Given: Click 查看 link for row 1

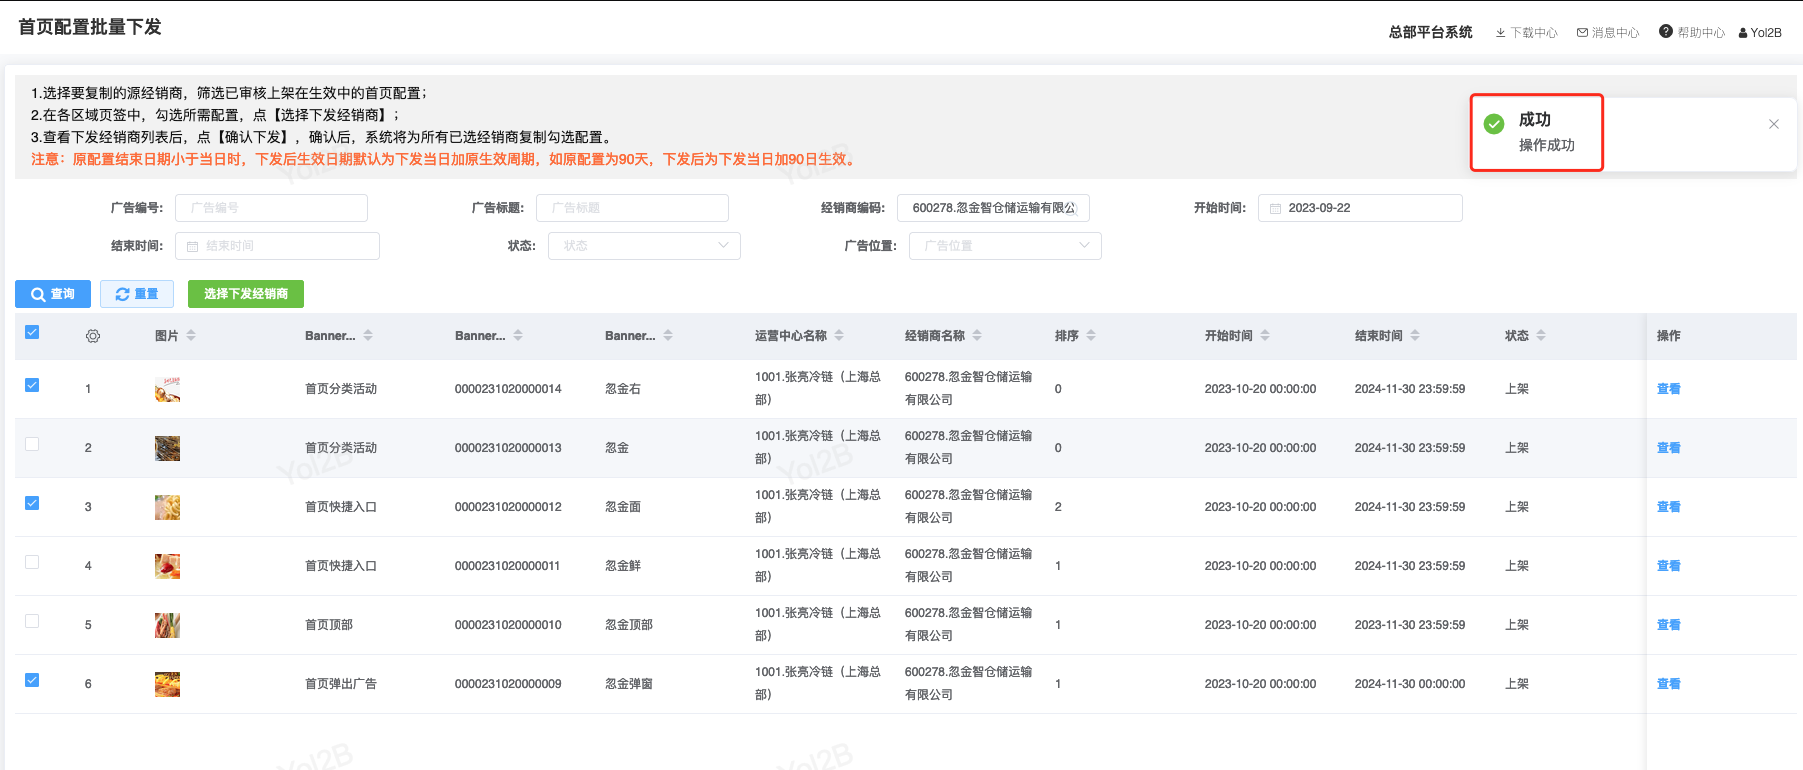Looking at the screenshot, I should [1668, 389].
